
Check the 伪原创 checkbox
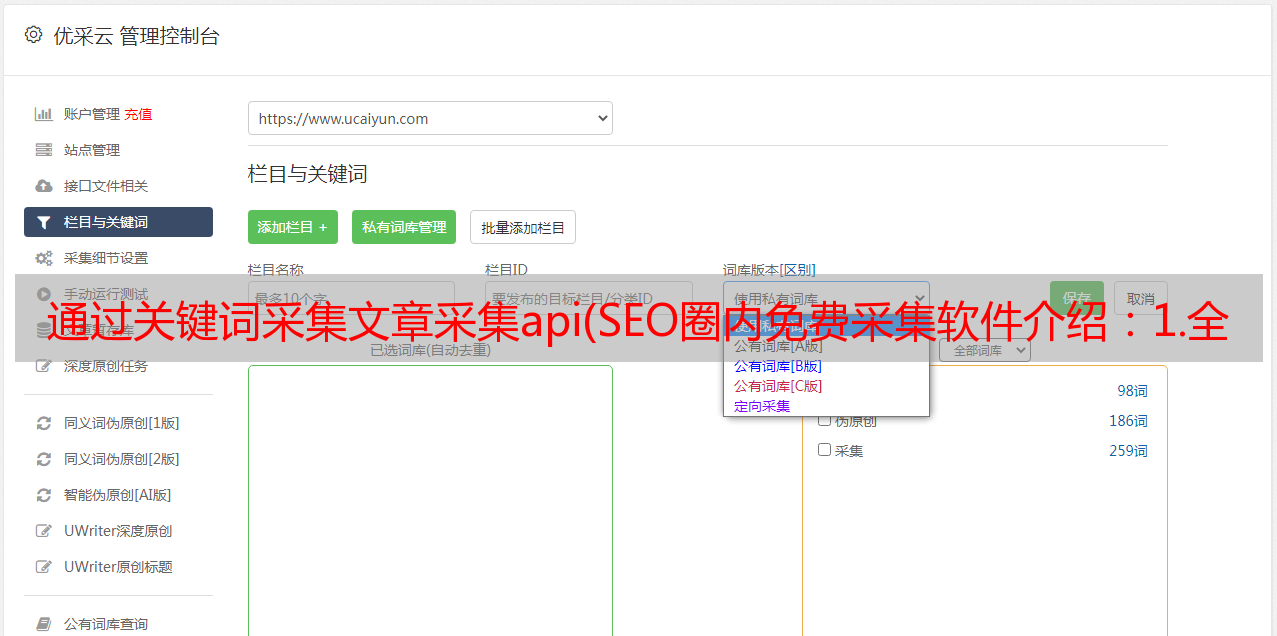click(825, 420)
